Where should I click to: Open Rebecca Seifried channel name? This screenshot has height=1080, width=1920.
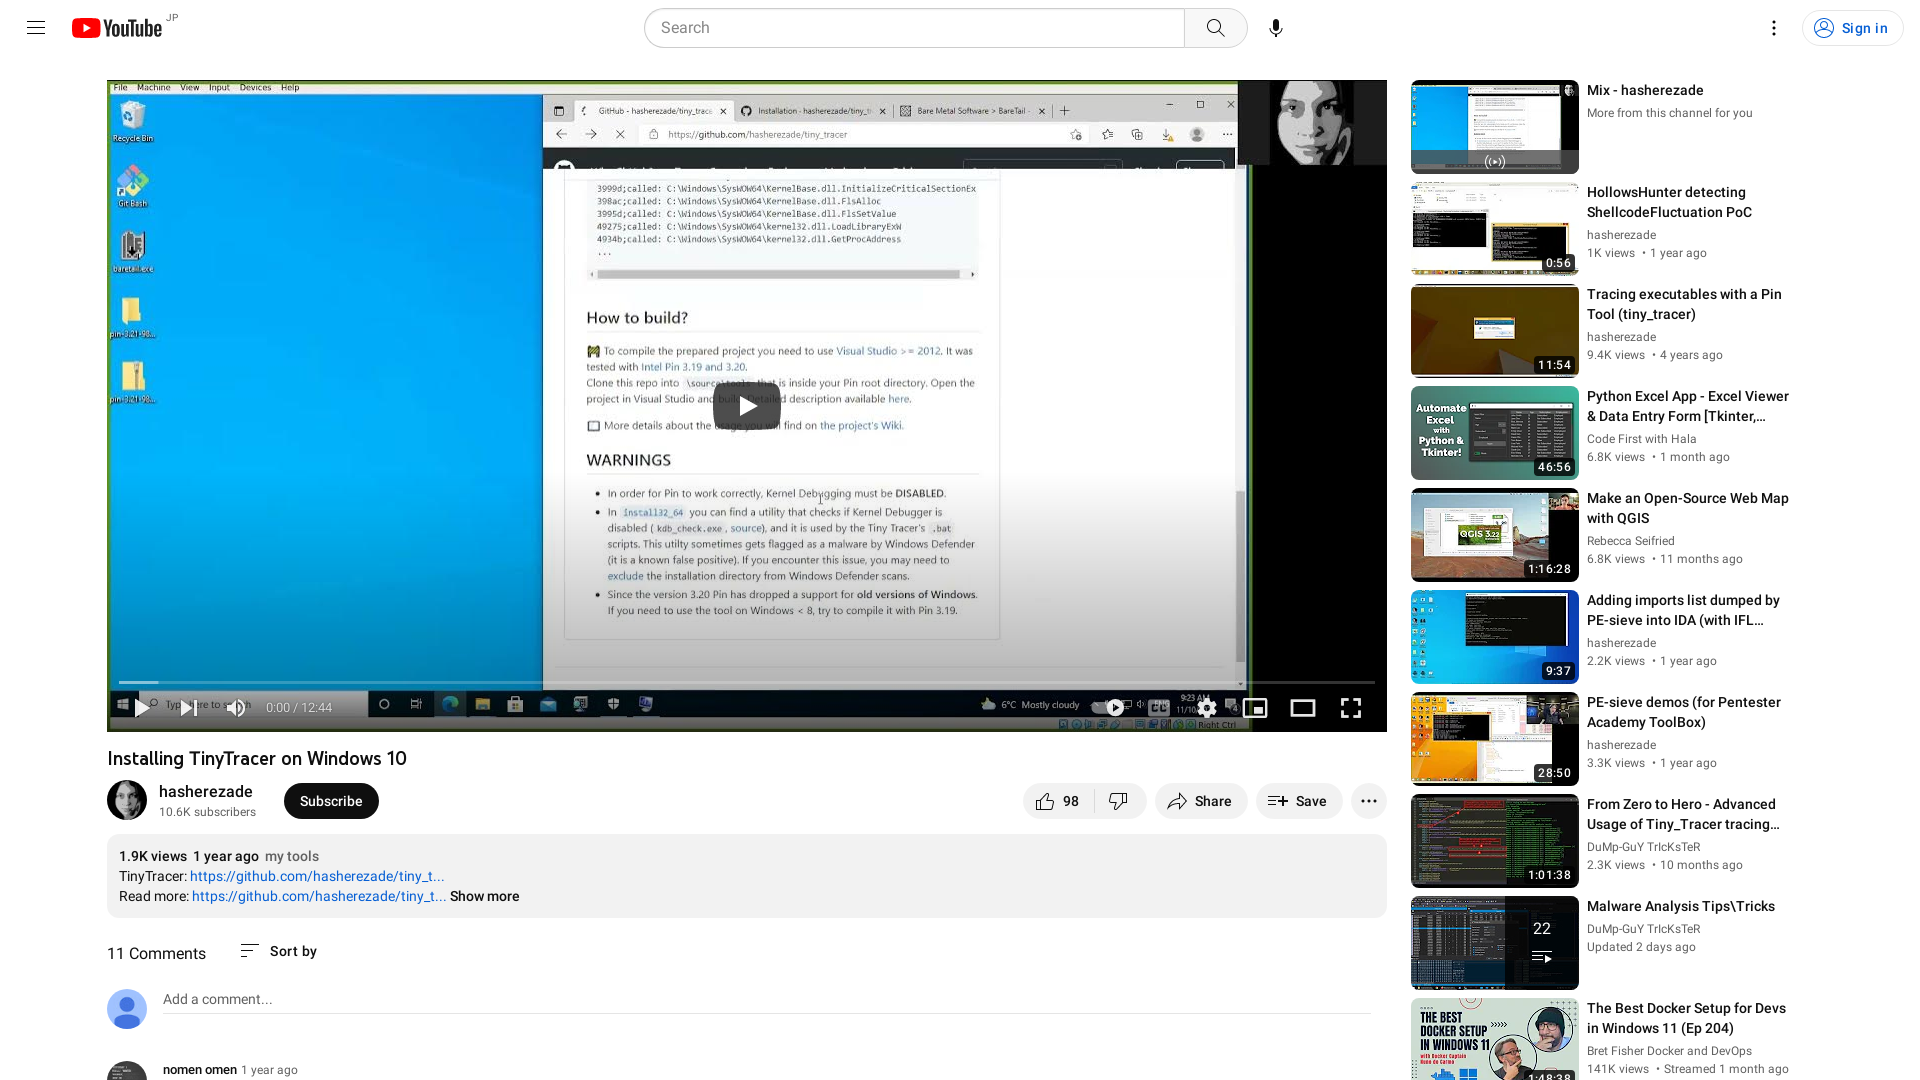(1630, 541)
